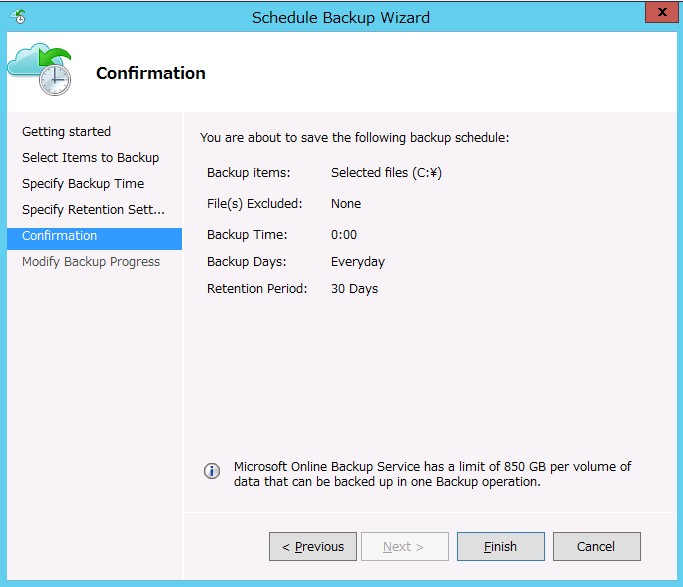
Task: Click the 30 Days Retention Period value
Action: tap(354, 289)
